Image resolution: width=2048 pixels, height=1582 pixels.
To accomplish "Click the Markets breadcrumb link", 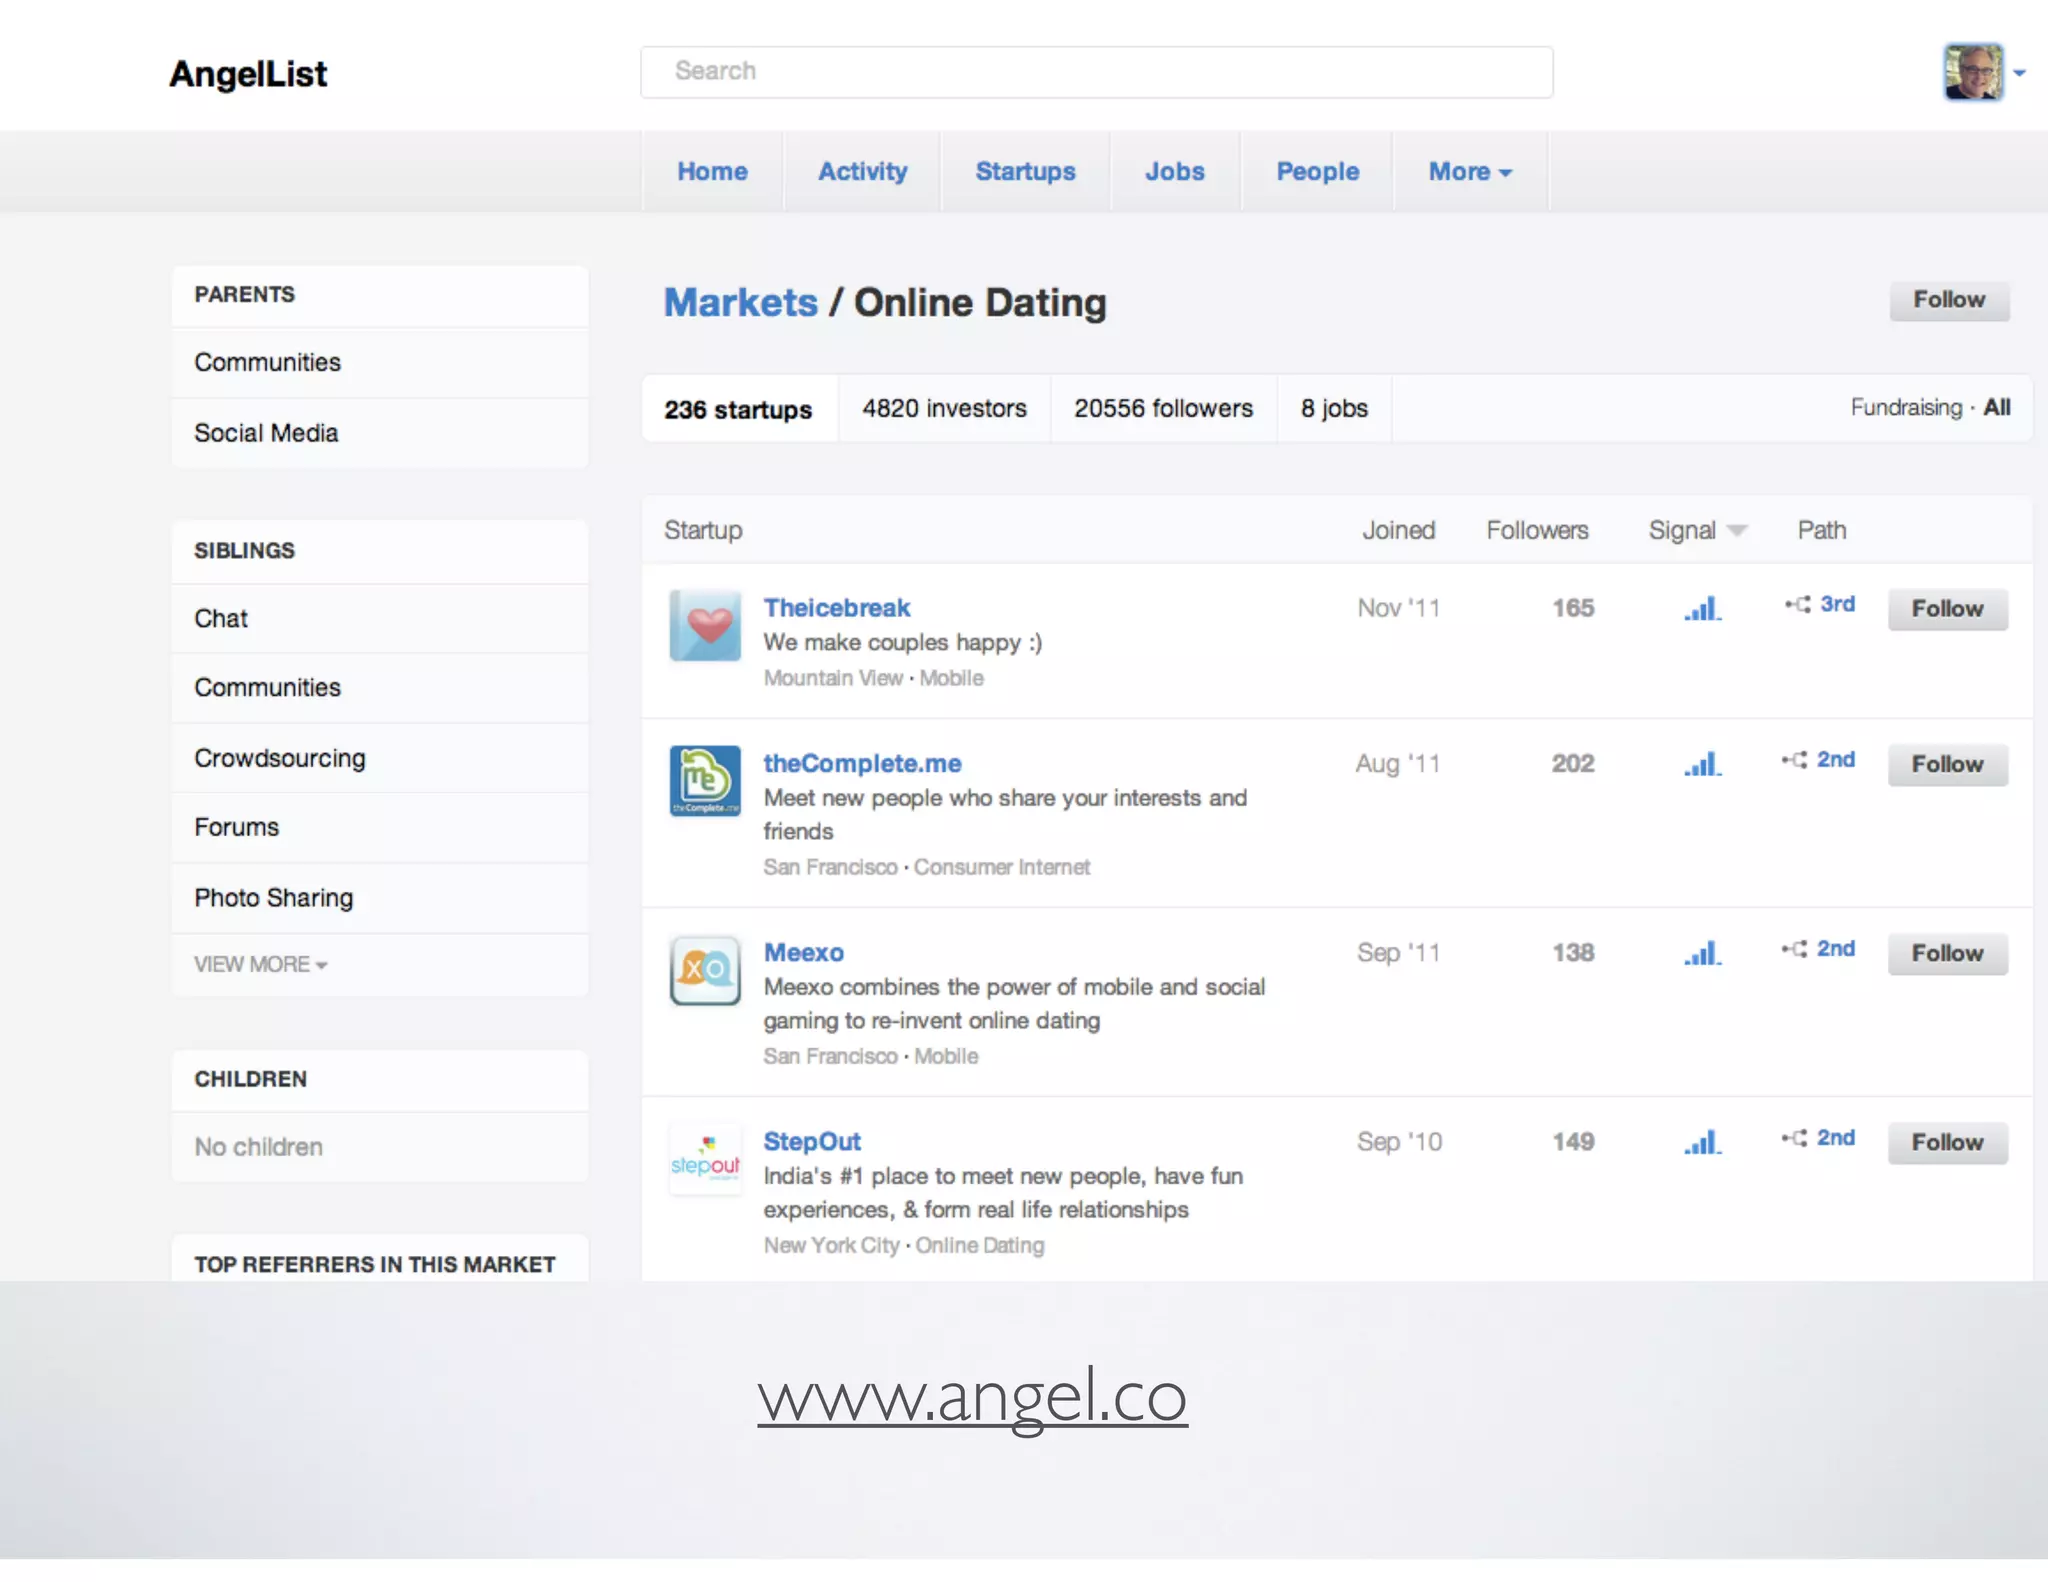I will click(741, 303).
